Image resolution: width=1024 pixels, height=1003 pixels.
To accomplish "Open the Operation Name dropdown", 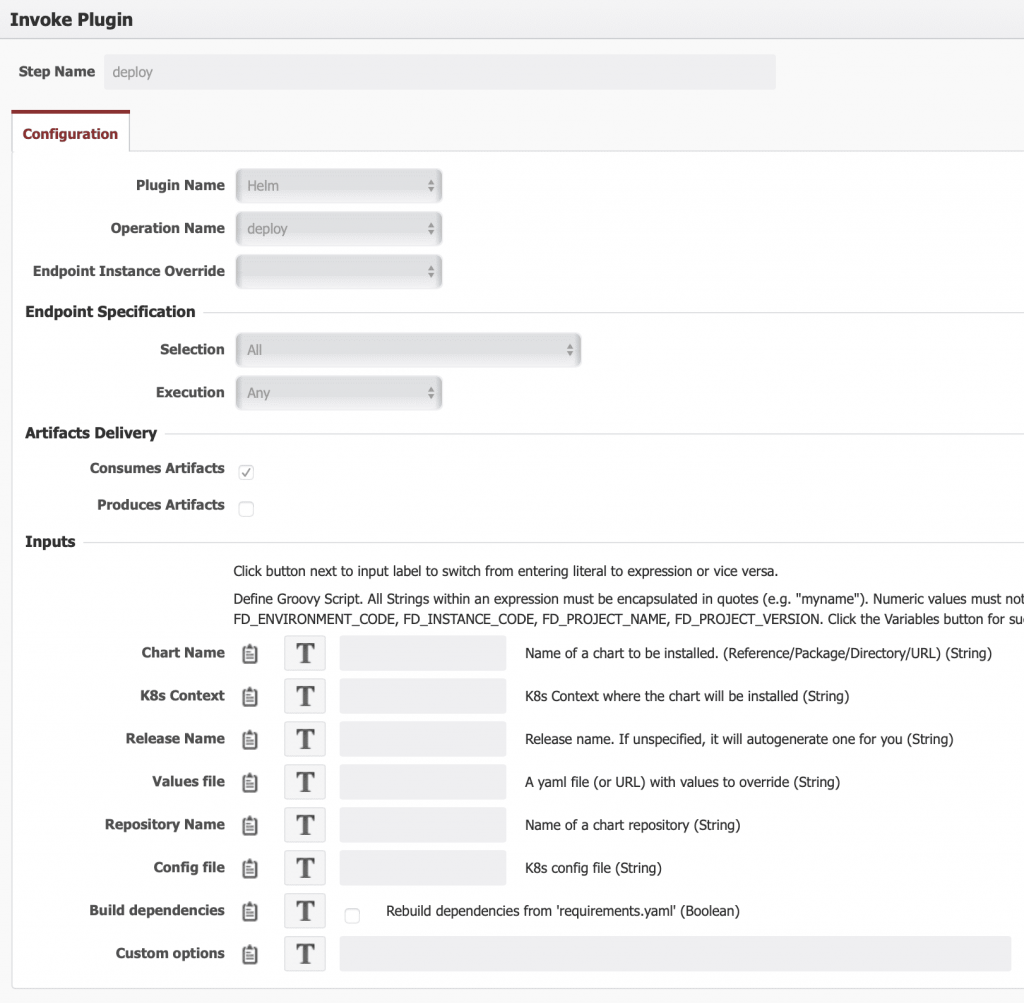I will 339,229.
